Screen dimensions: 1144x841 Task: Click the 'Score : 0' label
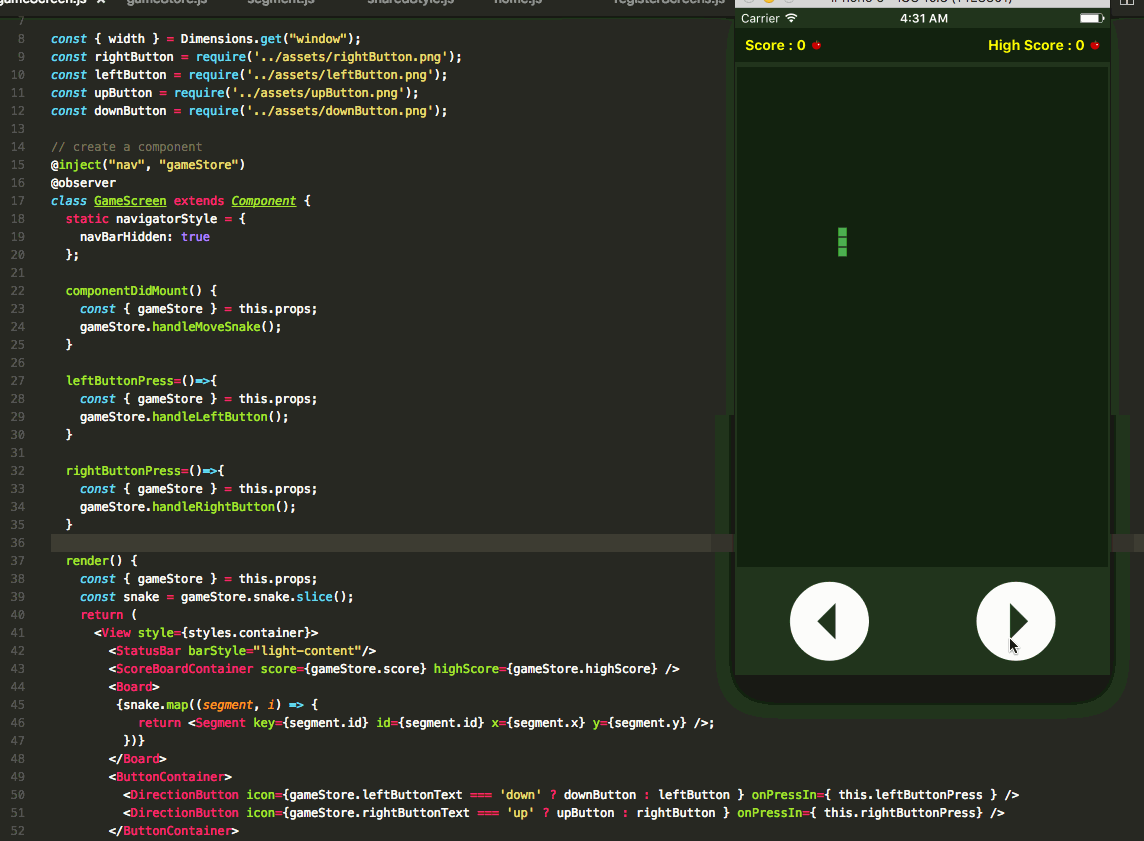pyautogui.click(x=775, y=45)
